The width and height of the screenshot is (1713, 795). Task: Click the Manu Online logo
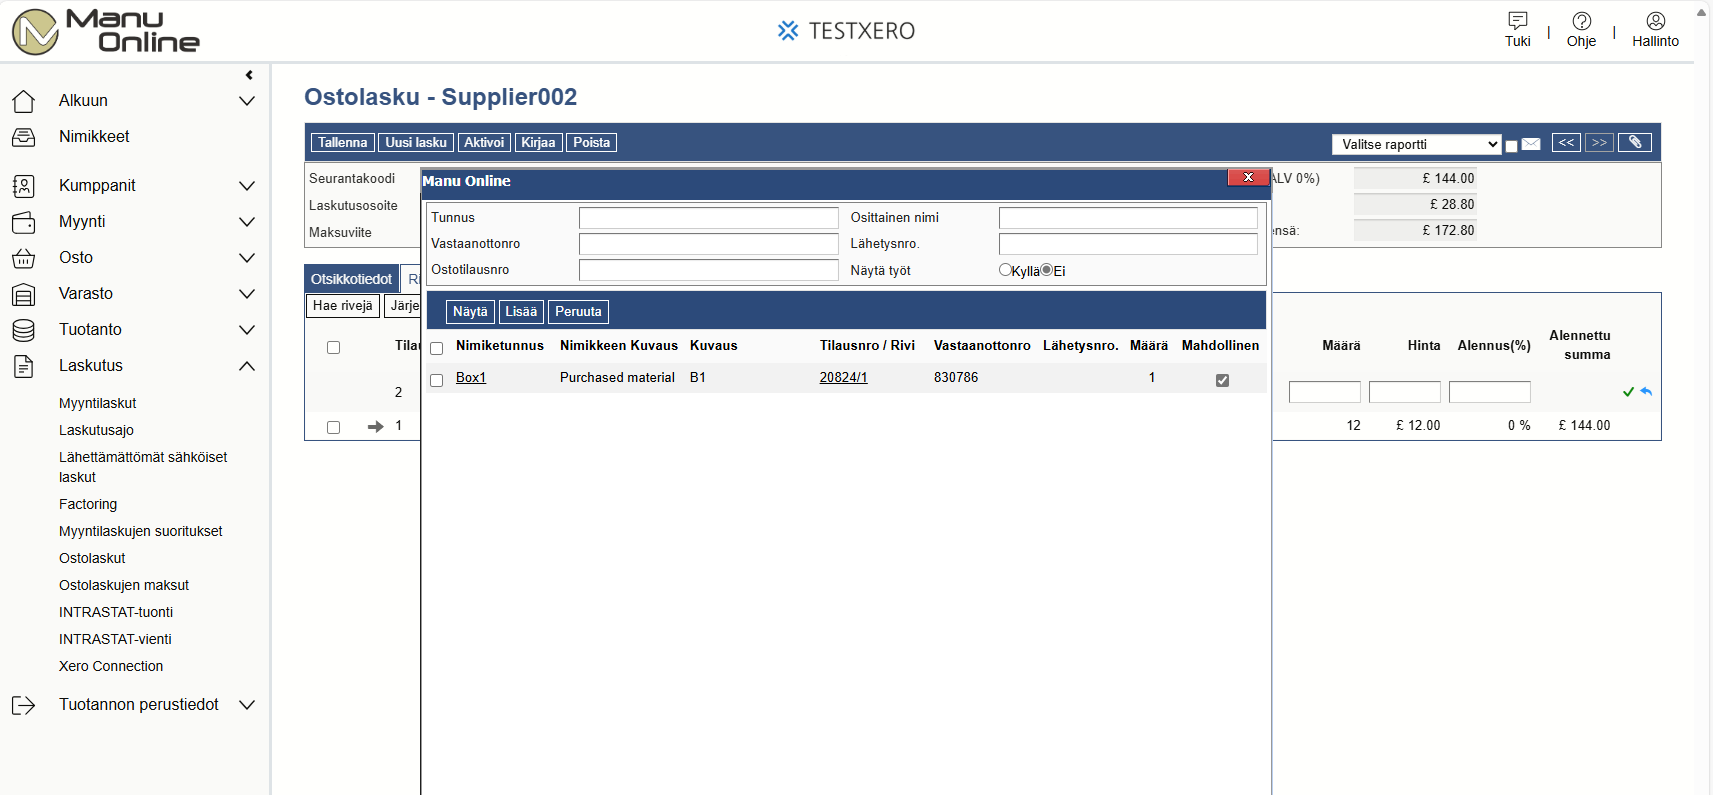coord(106,31)
